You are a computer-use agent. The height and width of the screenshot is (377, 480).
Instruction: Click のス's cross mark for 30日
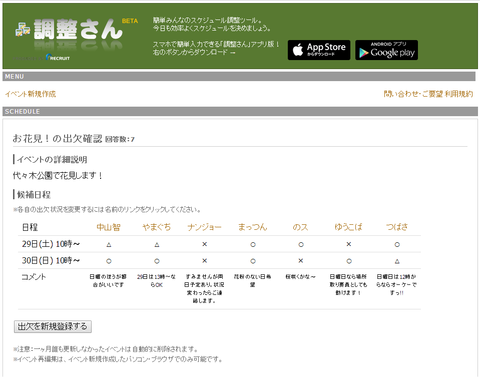tap(301, 261)
